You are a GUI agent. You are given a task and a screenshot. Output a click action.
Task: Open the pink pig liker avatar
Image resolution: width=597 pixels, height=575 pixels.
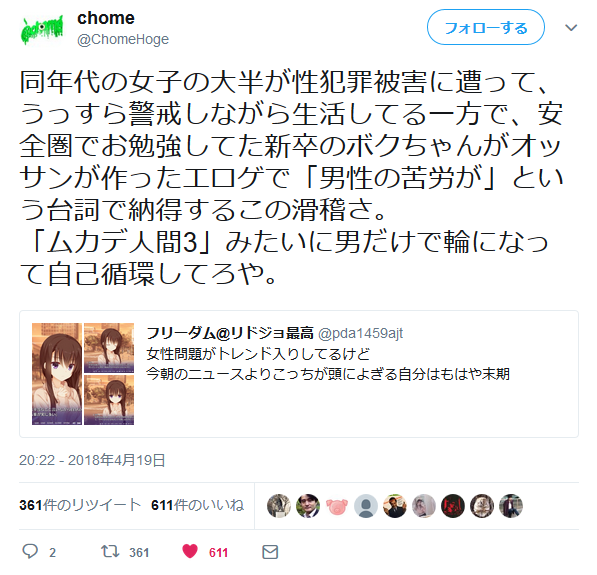coord(337,506)
